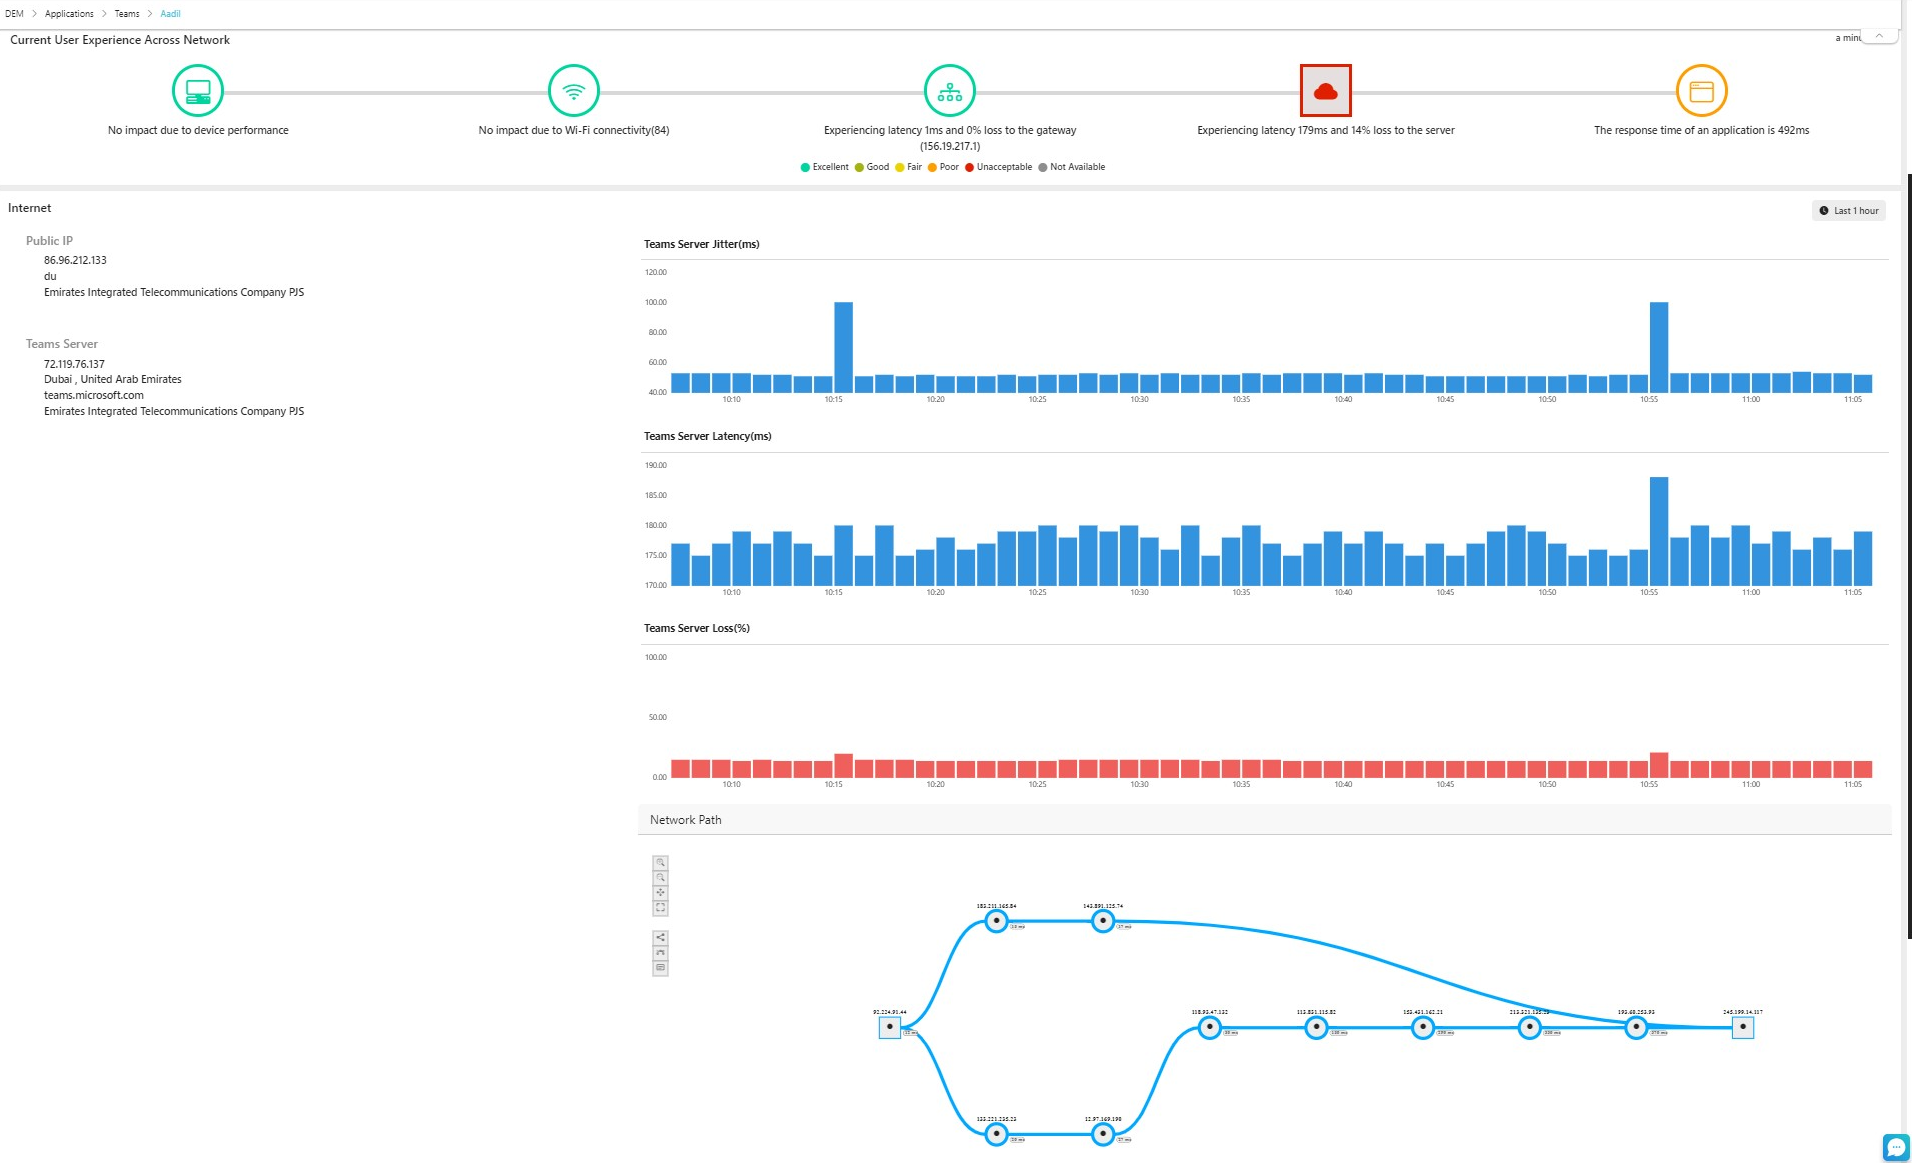Navigate to Teams in the breadcrumb
Viewport: 1912px width, 1163px height.
pyautogui.click(x=127, y=14)
